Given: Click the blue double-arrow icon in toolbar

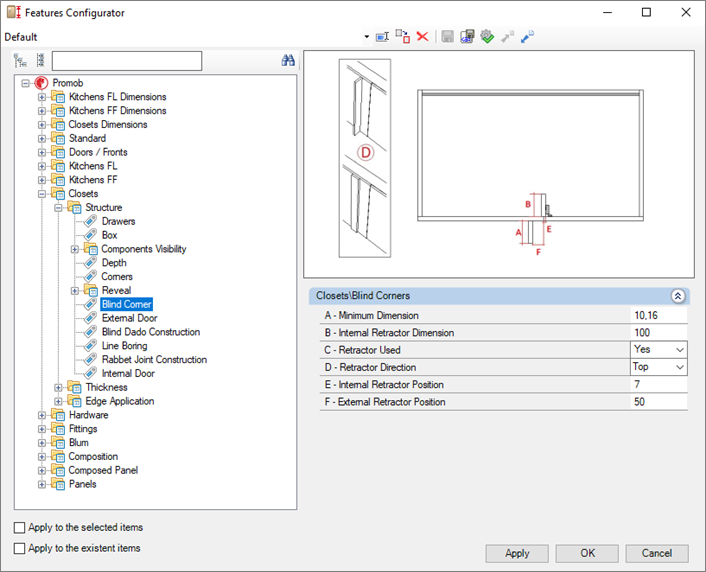Looking at the screenshot, I should click(x=527, y=36).
